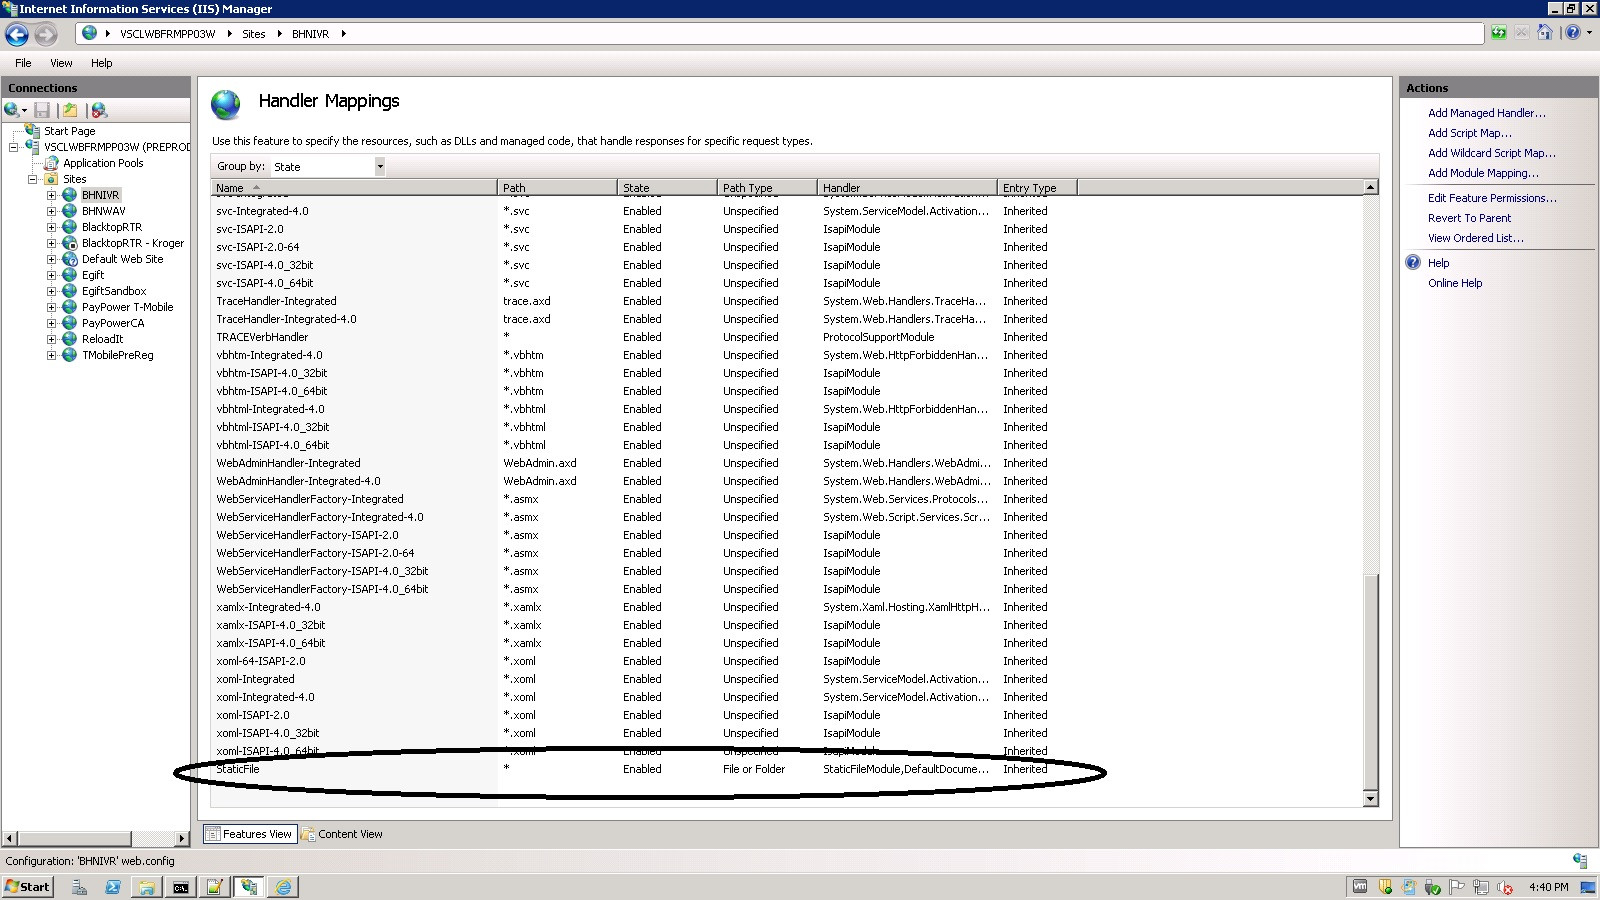The height and width of the screenshot is (900, 1600).
Task: Expand the ReloadIt site
Action: (x=51, y=339)
